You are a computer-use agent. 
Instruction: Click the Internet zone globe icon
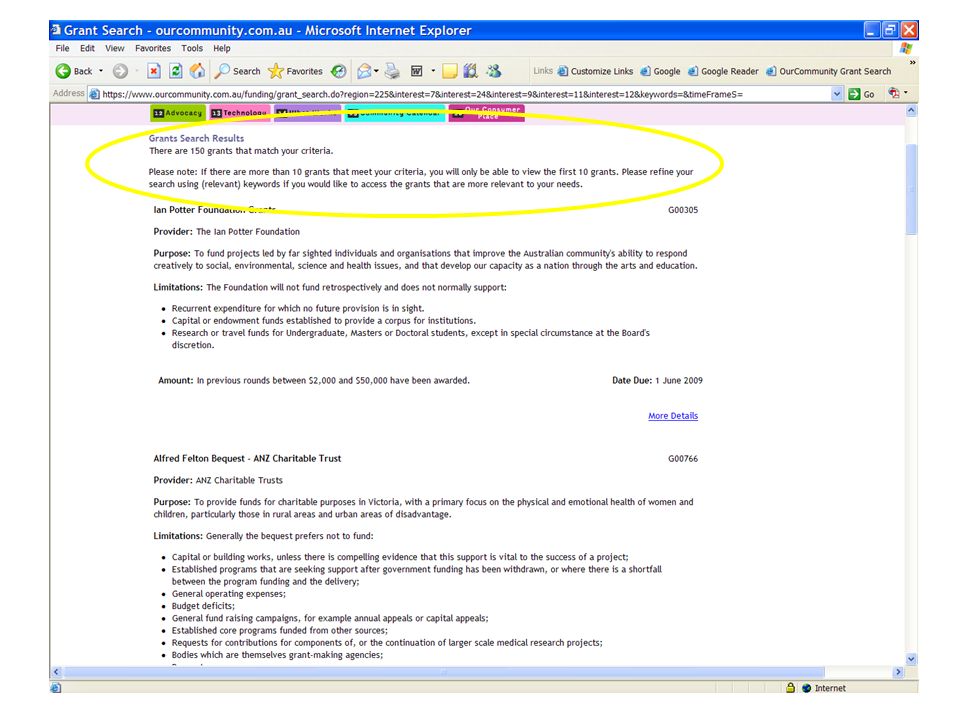pos(806,688)
